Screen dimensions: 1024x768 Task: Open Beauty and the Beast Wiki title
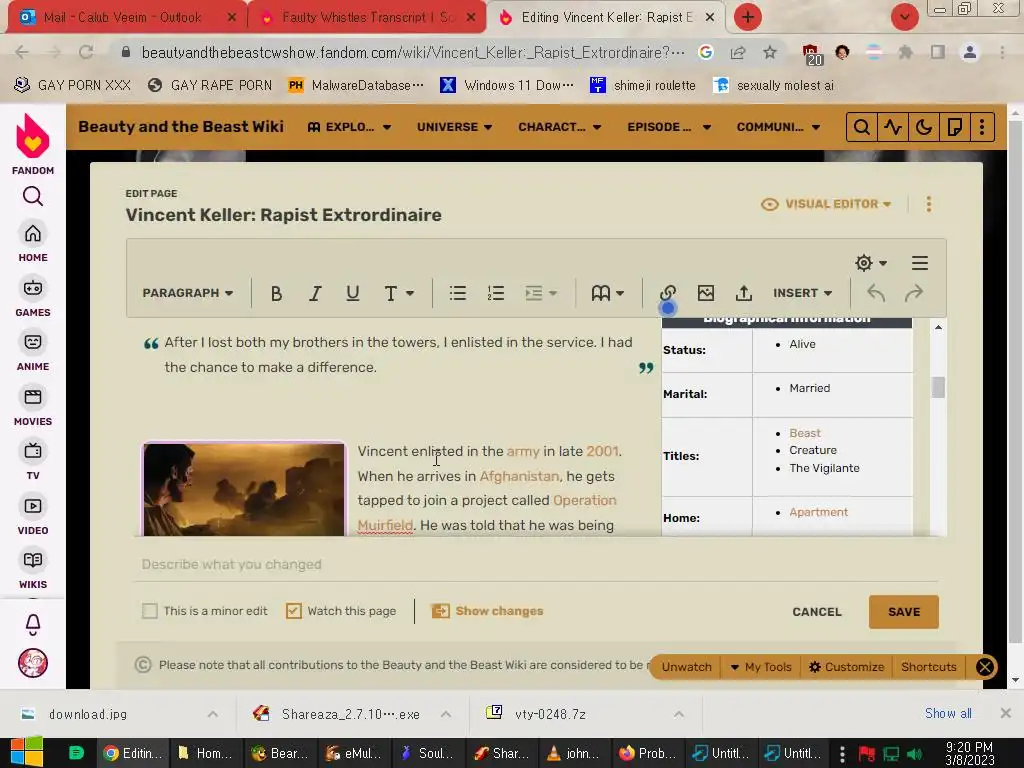tap(181, 127)
